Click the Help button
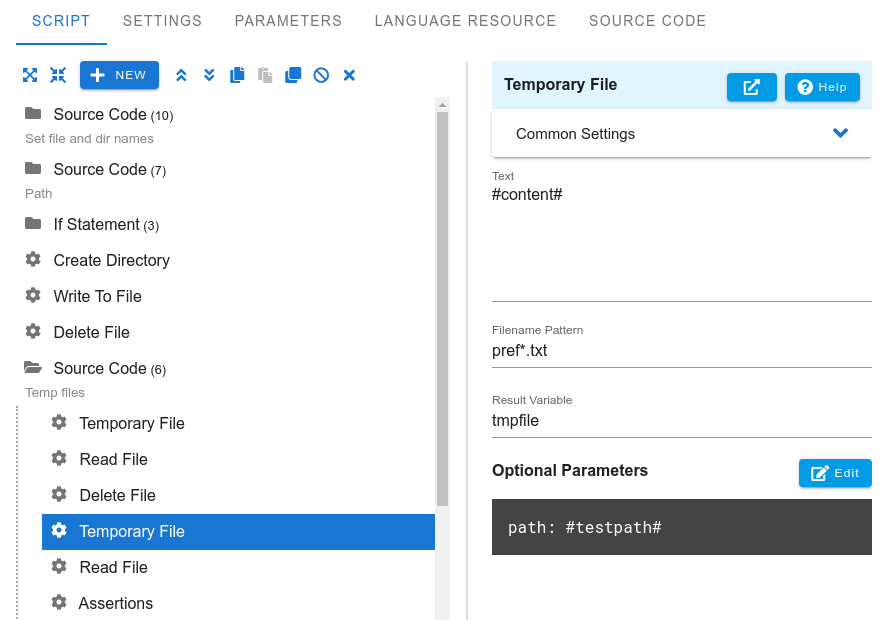Screen dimensions: 889x620 [x=822, y=87]
